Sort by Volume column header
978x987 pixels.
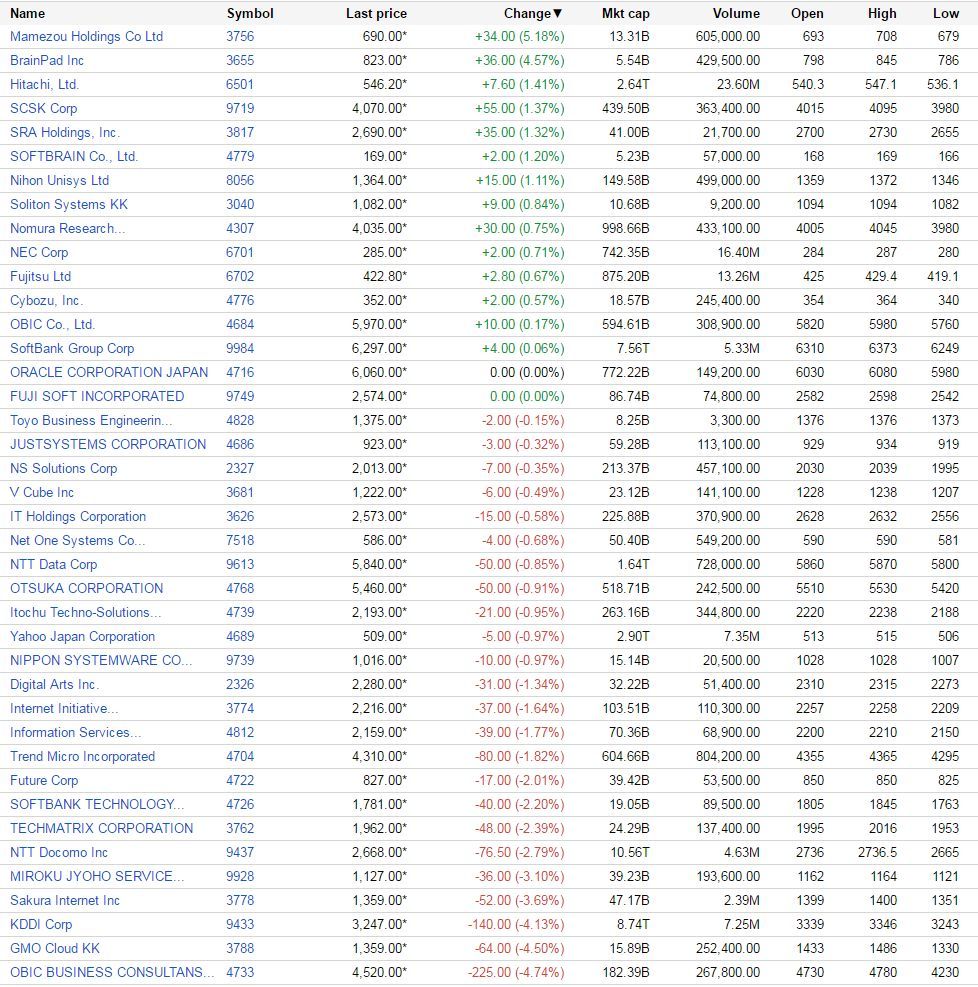(736, 13)
